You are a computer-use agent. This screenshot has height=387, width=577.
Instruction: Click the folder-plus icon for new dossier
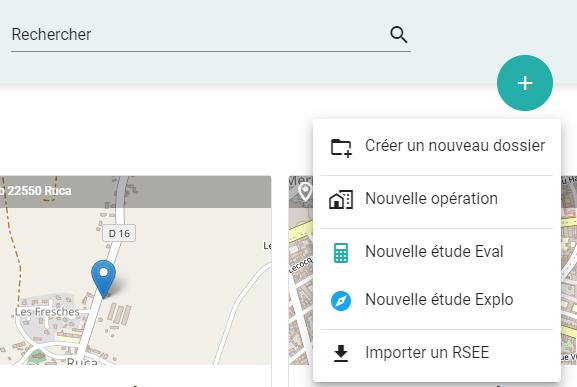point(341,148)
